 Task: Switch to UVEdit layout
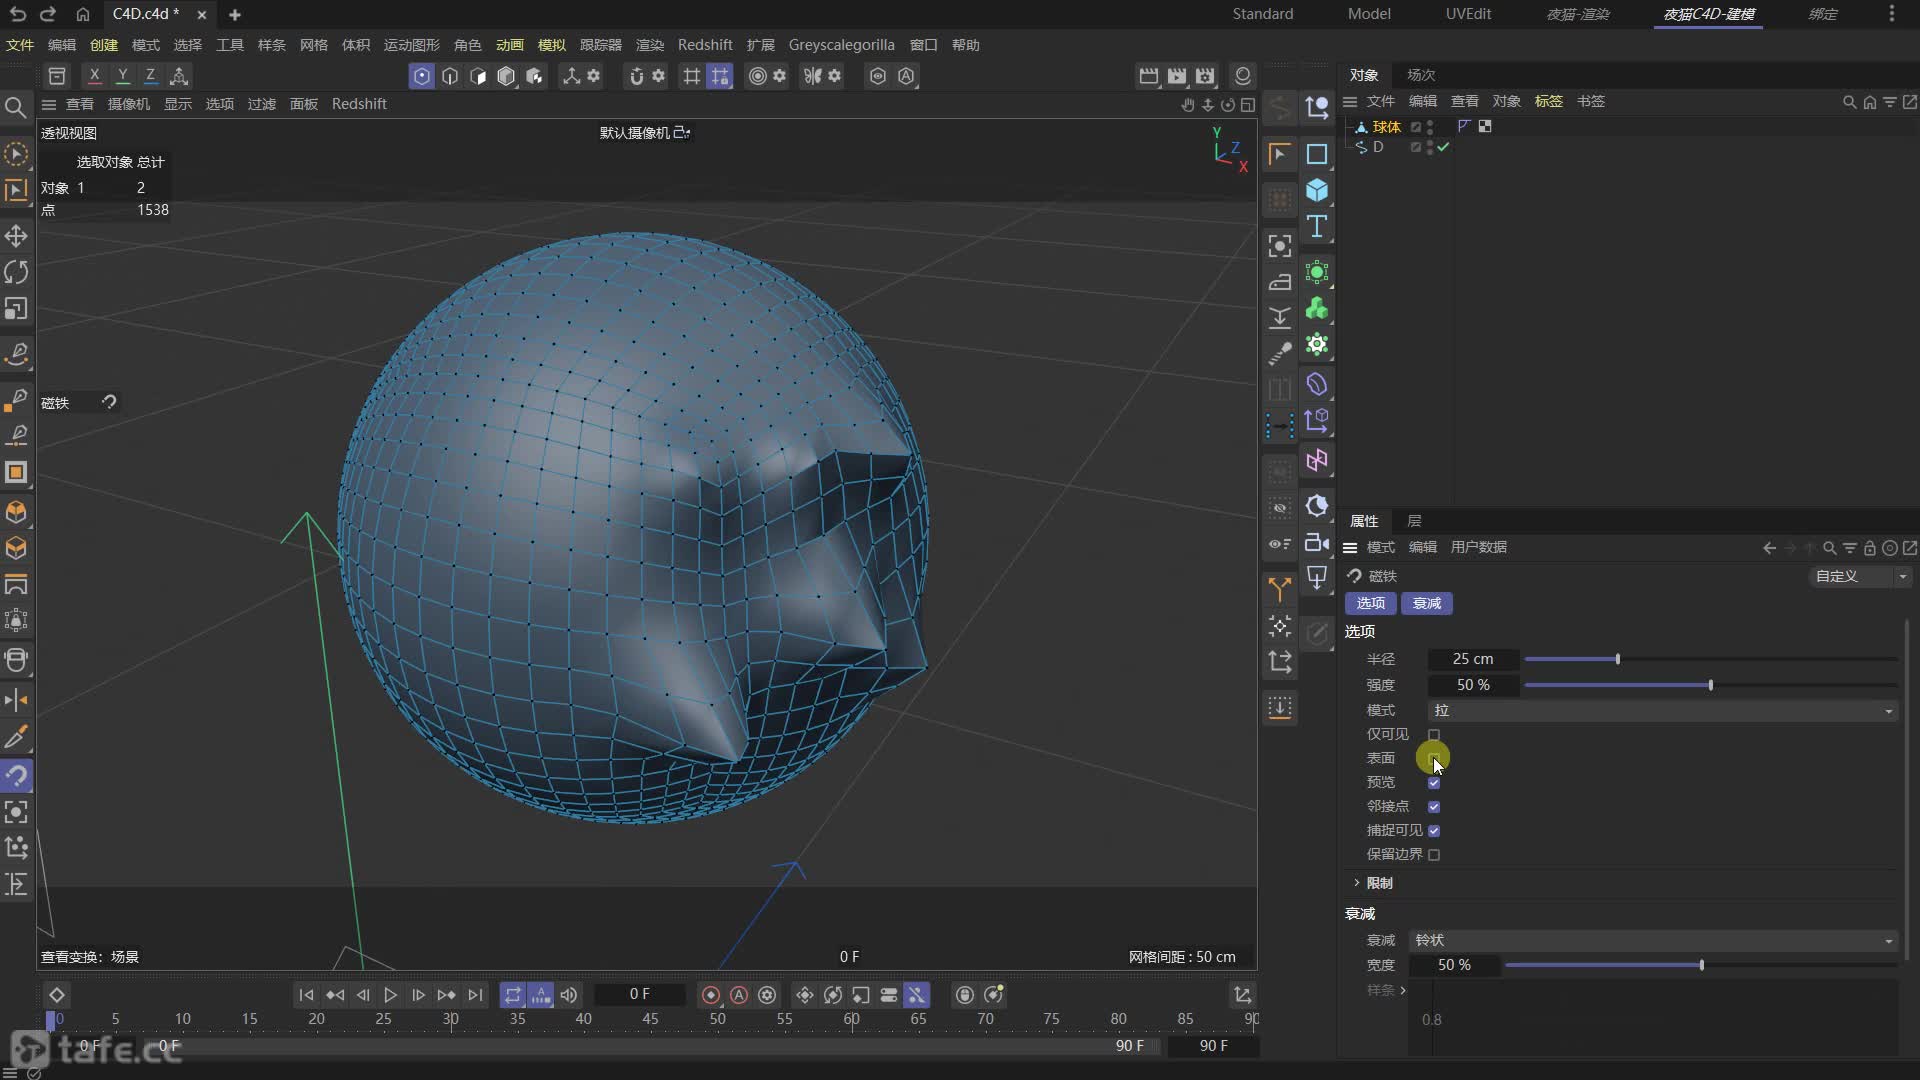tap(1468, 14)
